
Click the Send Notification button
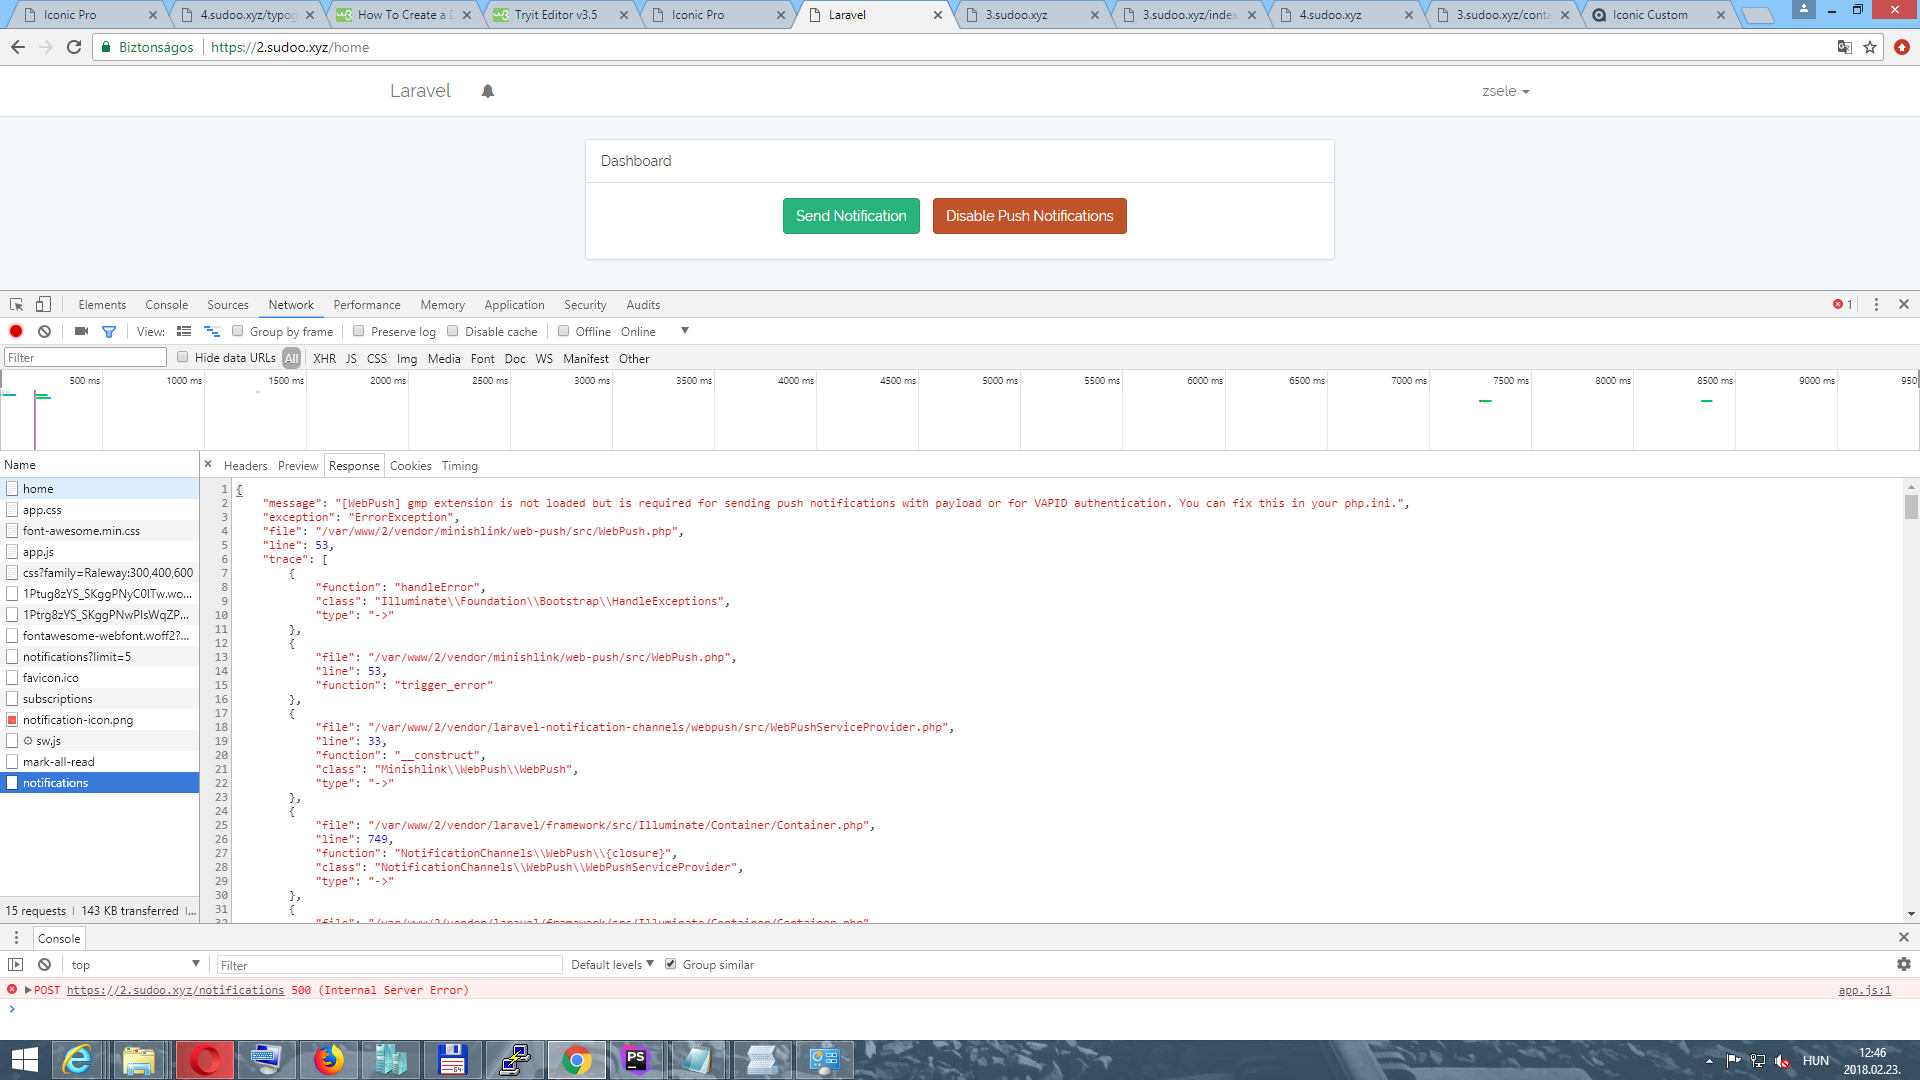tap(851, 215)
